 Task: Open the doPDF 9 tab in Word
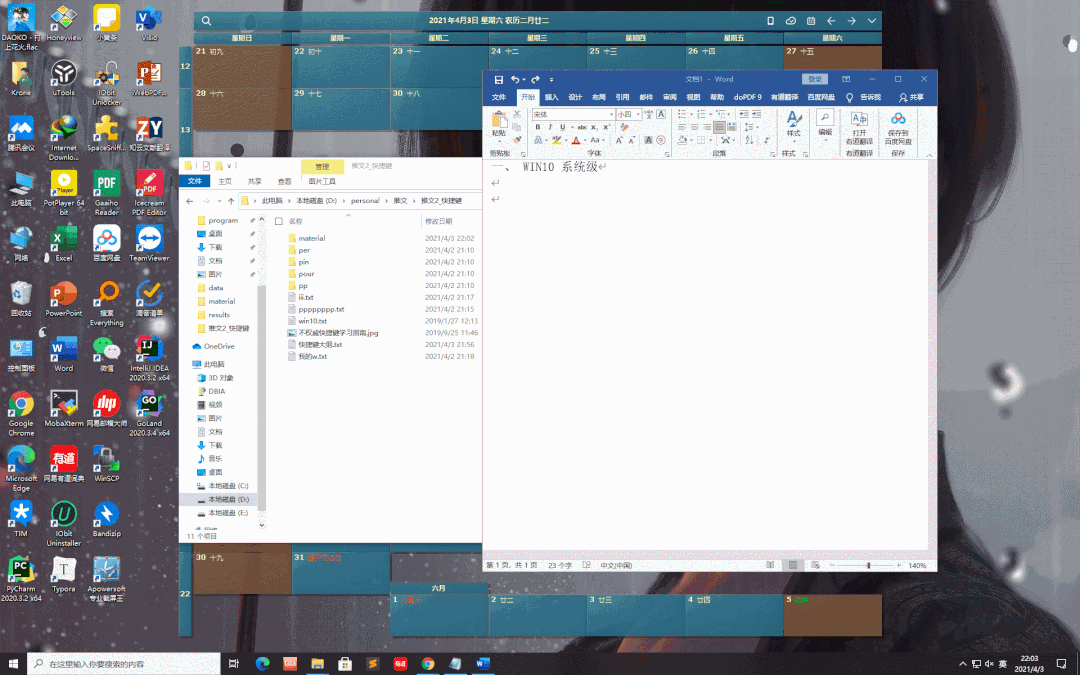[x=747, y=97]
